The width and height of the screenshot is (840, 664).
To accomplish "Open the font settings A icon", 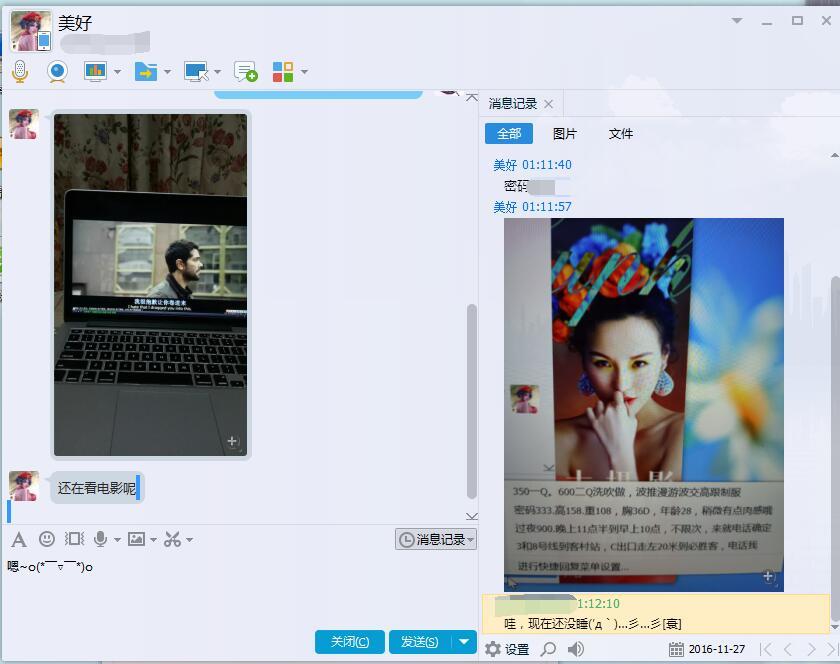I will click(x=19, y=539).
